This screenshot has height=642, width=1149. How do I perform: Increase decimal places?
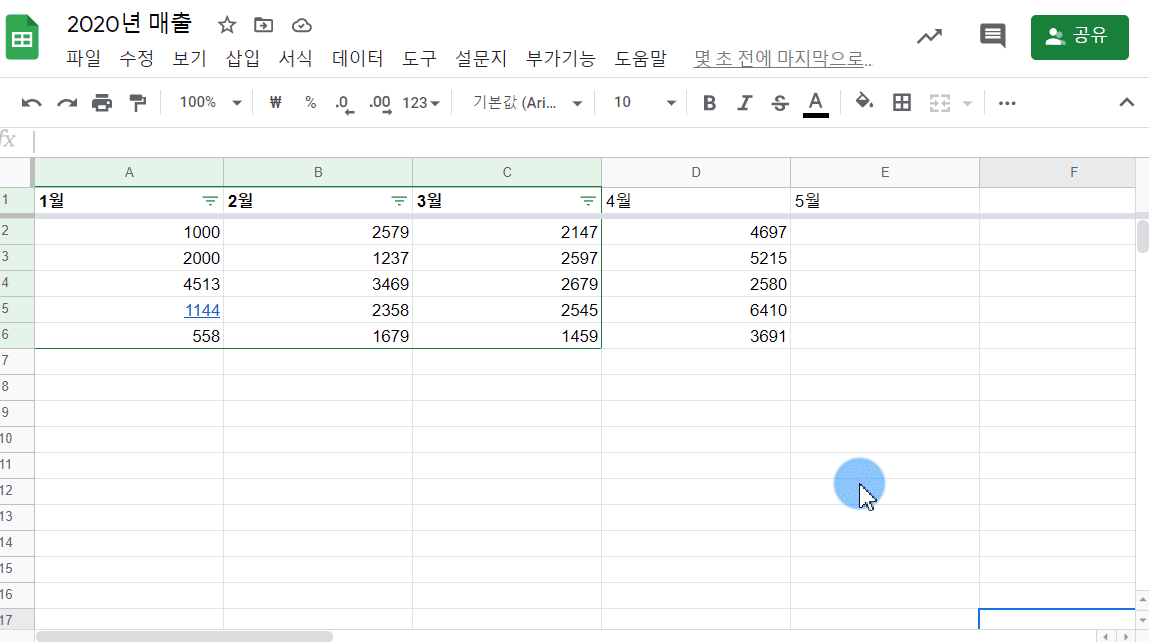click(380, 103)
